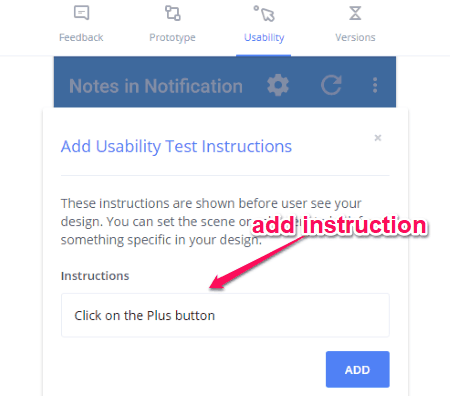The width and height of the screenshot is (450, 396).
Task: Dismiss the instructions dialog with the X
Action: 378,138
